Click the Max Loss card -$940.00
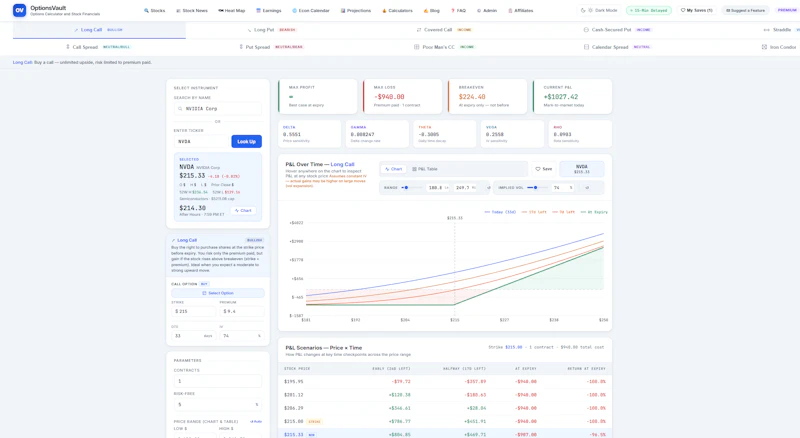 [403, 96]
